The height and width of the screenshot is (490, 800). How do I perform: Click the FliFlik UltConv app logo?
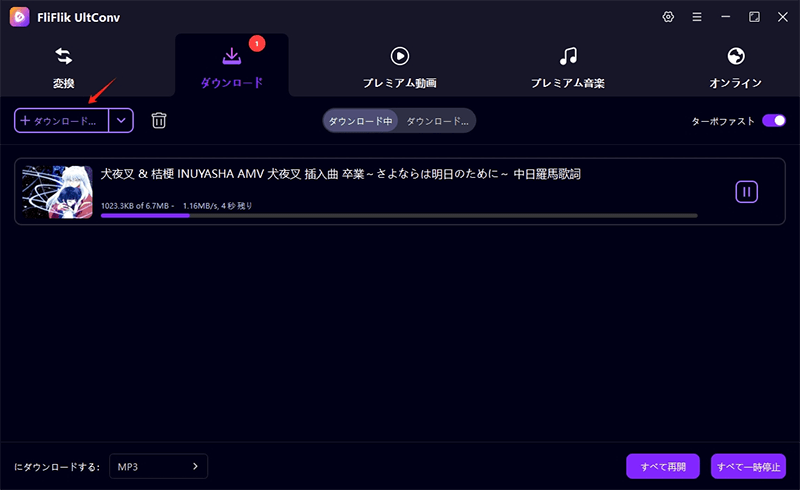click(x=19, y=17)
